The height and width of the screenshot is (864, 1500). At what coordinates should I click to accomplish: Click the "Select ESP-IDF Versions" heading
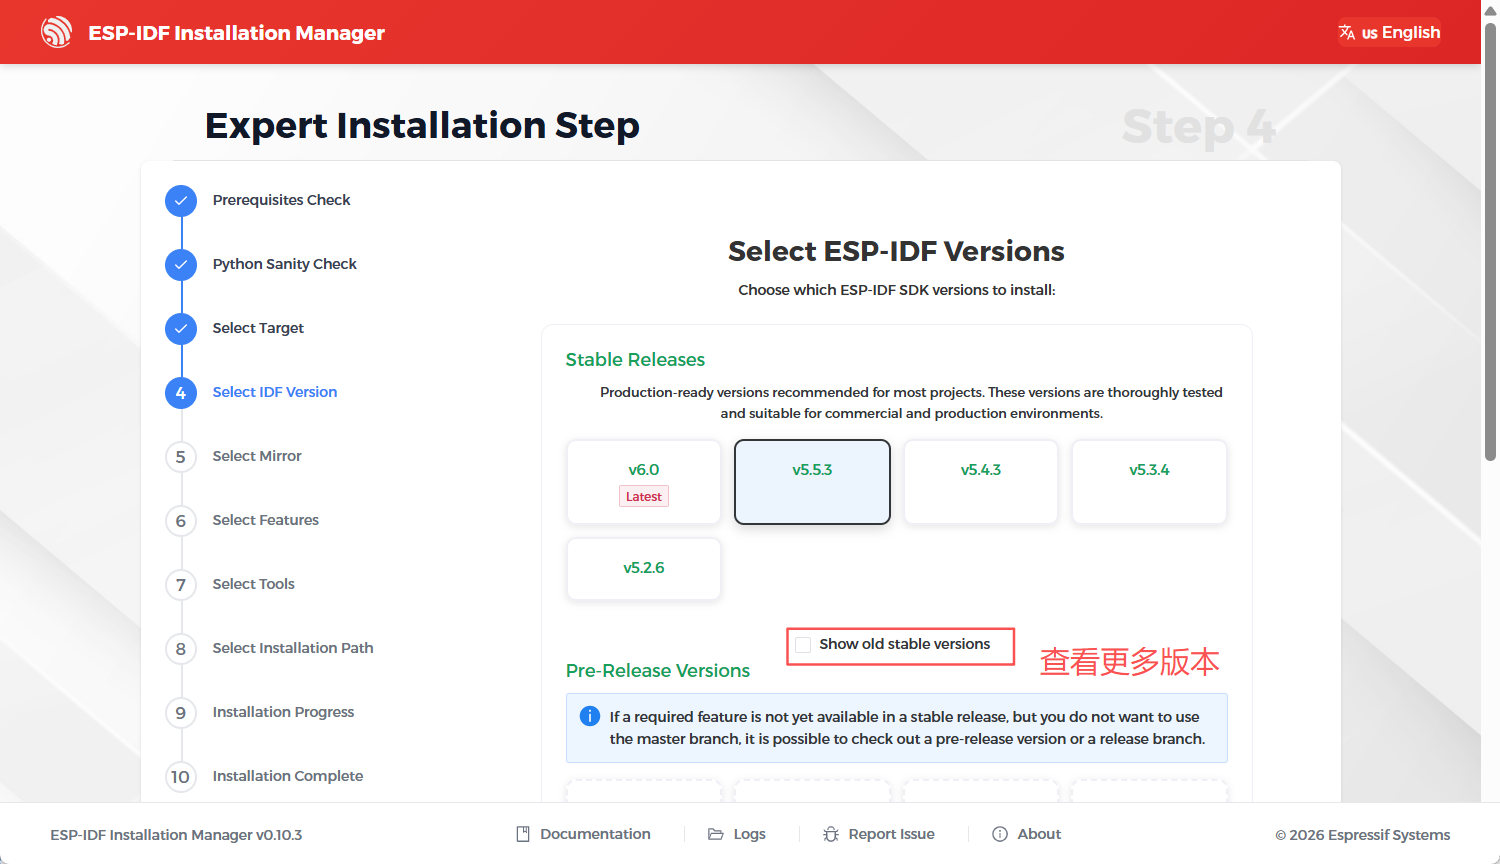pyautogui.click(x=896, y=251)
